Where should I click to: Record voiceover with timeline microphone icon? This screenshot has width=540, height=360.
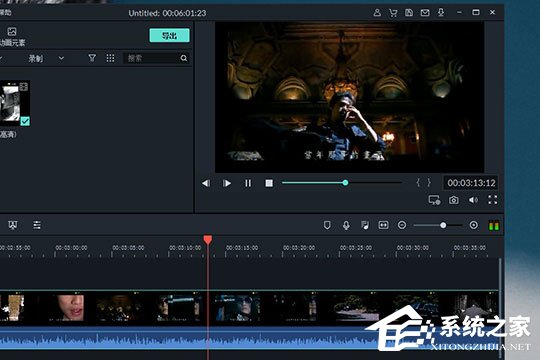[346, 225]
